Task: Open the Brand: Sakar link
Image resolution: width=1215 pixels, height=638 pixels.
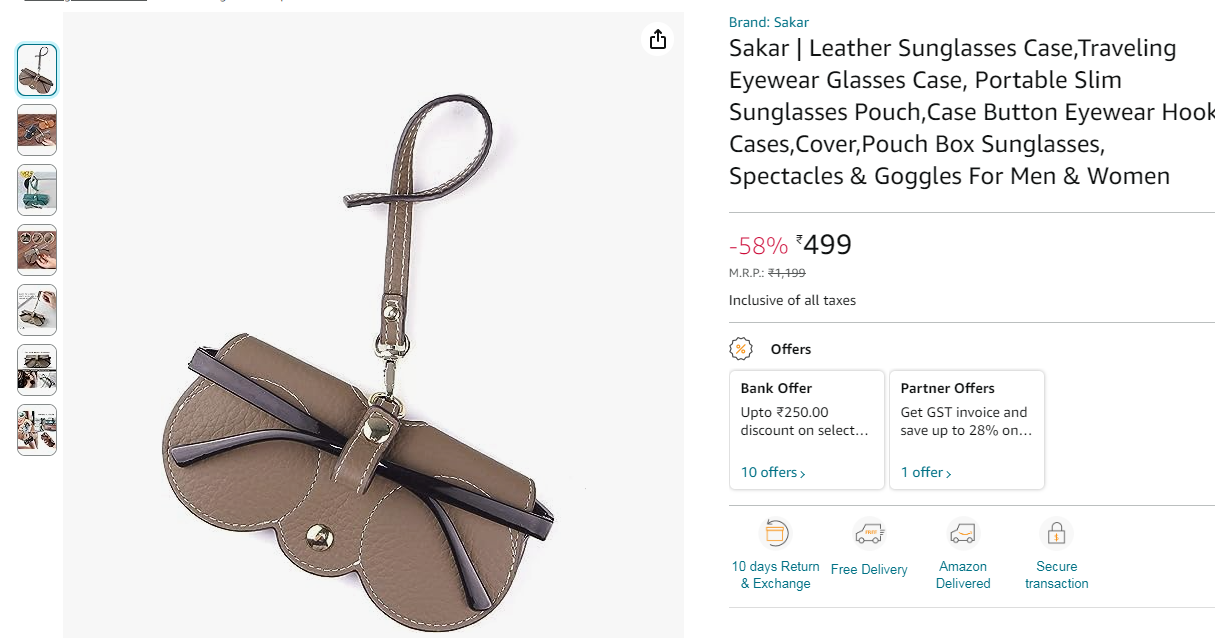Action: [769, 22]
